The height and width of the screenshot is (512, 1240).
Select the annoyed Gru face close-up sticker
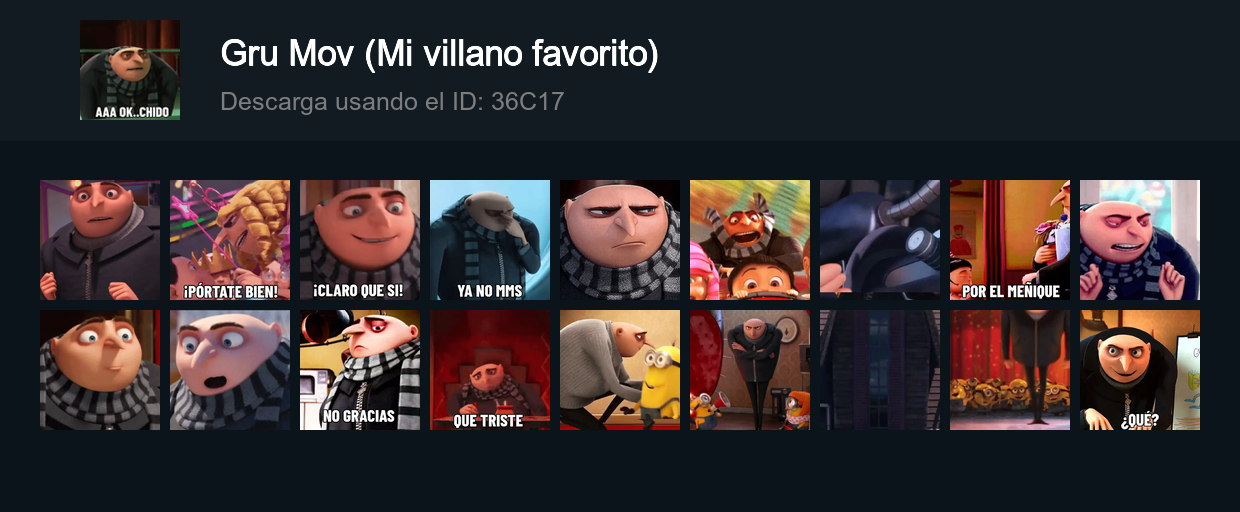[620, 240]
